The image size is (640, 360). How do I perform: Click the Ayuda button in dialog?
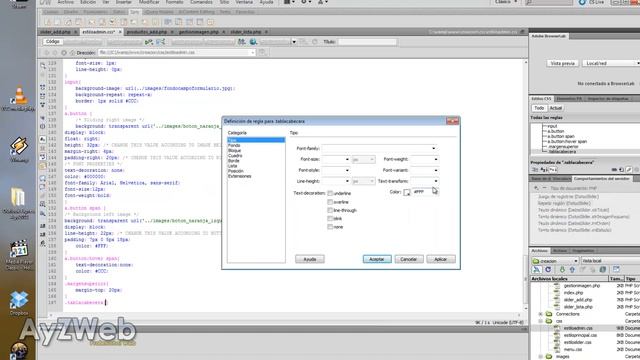pos(310,259)
